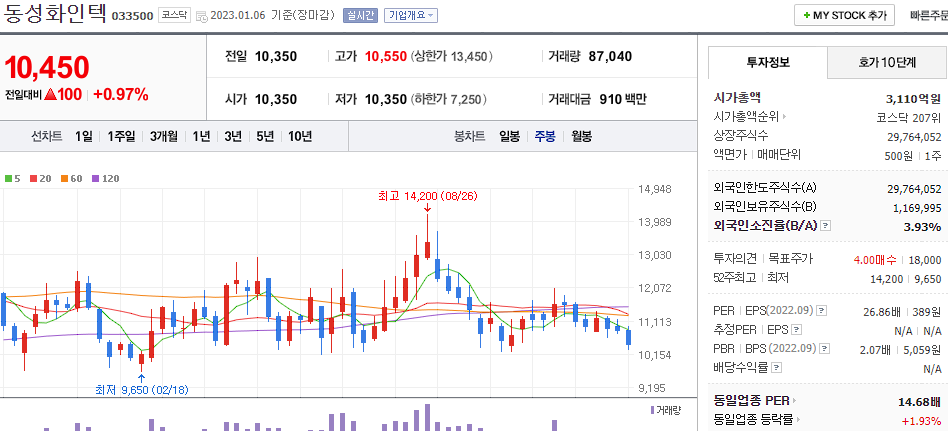Click the orange 60-day moving average swatch
948x431 pixels.
pos(64,178)
